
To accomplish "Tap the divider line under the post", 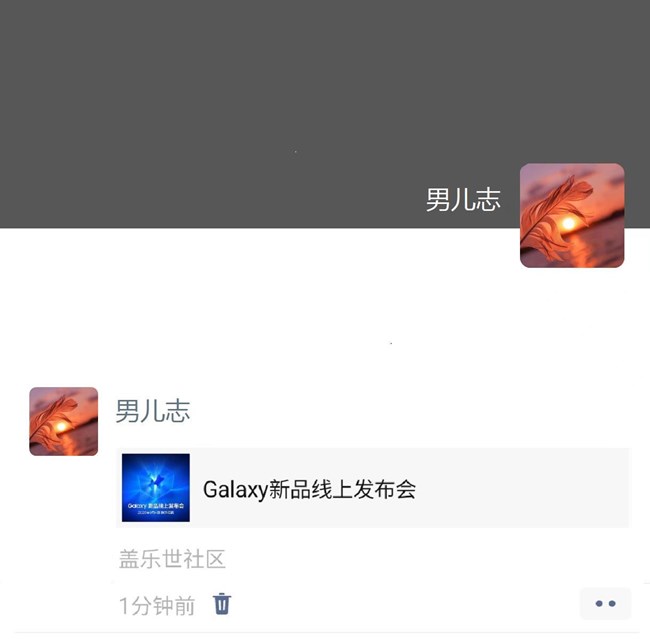I will point(327,632).
